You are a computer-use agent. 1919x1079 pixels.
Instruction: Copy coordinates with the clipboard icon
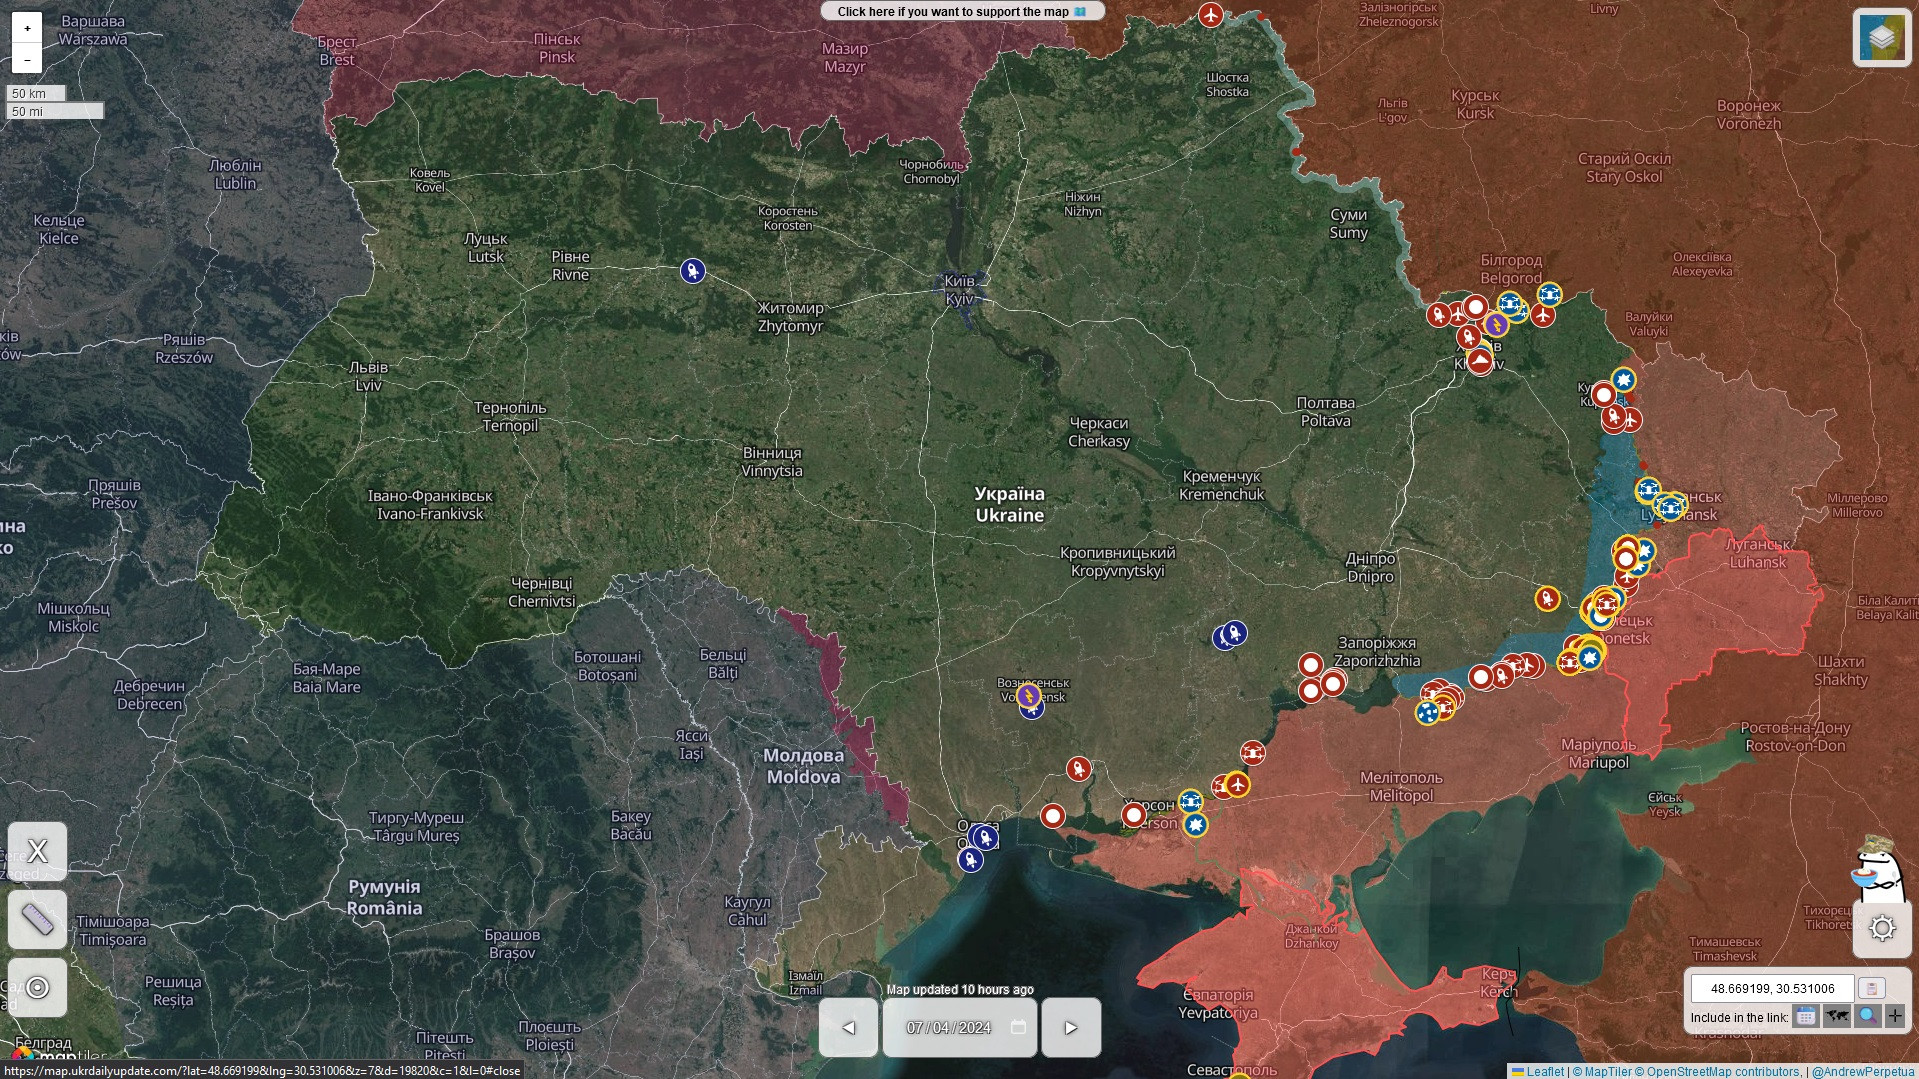tap(1871, 988)
